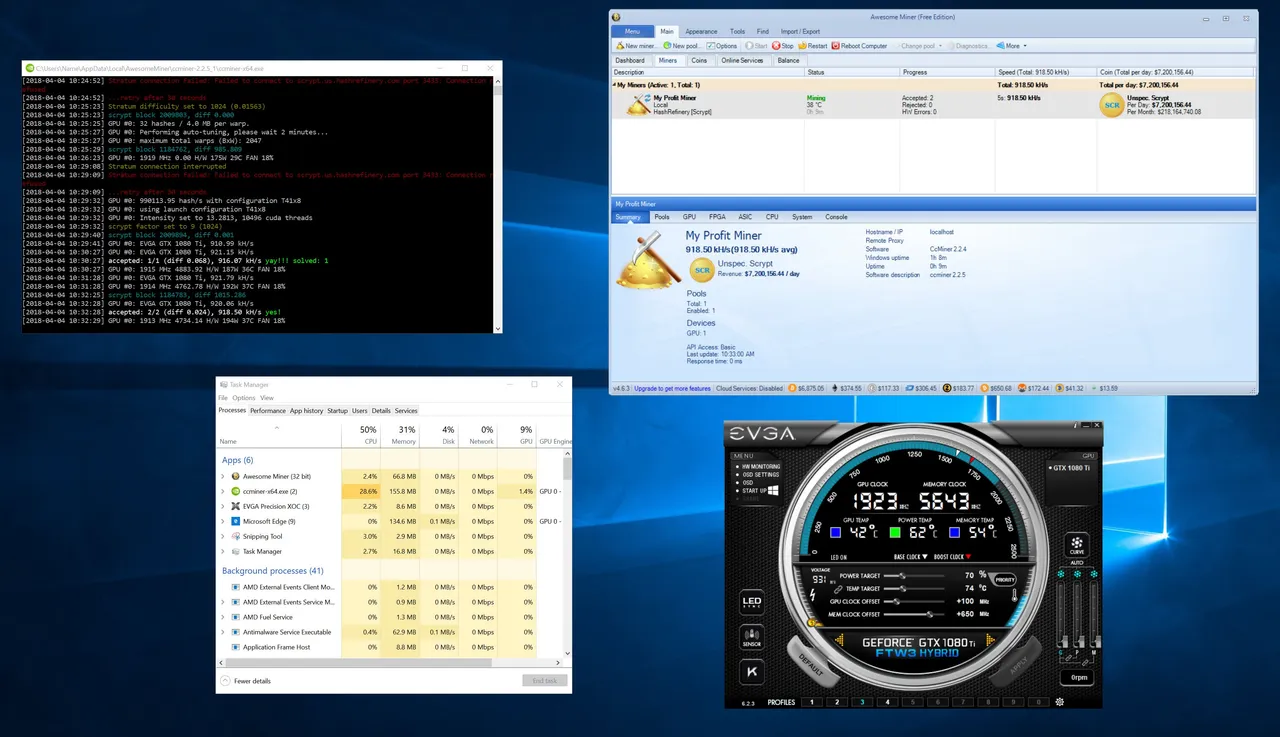Toggle Auto fan mode in EVGA Precision
This screenshot has height=737, width=1280.
pyautogui.click(x=1077, y=563)
